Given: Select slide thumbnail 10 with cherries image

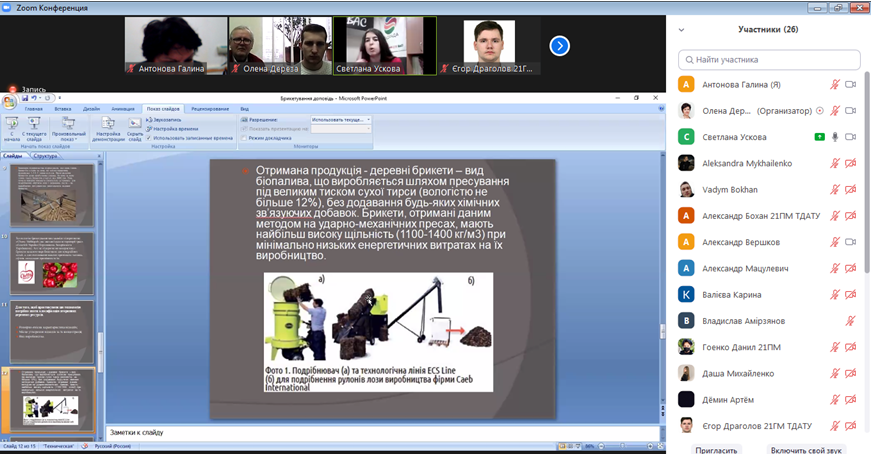Looking at the screenshot, I should pyautogui.click(x=52, y=264).
